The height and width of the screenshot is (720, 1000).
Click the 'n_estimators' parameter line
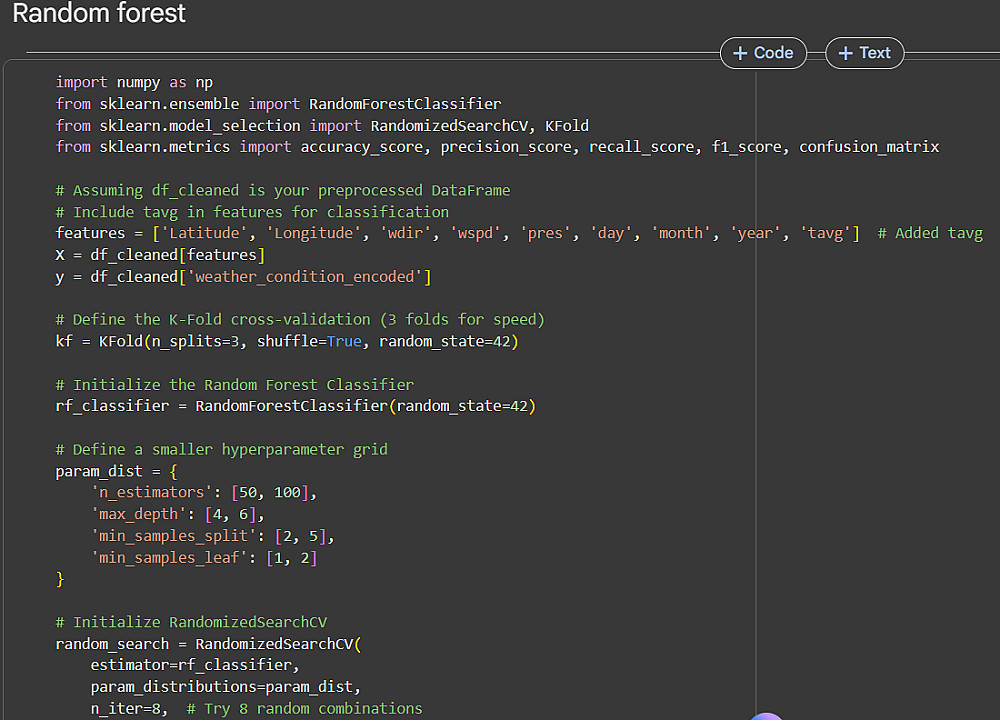[204, 493]
